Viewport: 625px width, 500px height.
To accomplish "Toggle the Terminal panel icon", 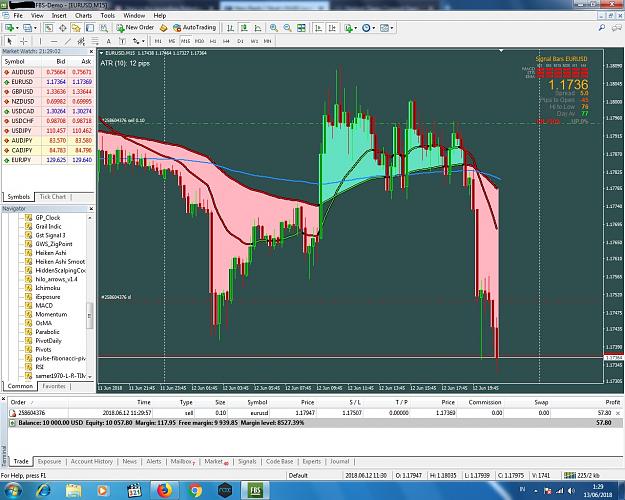I will tap(90, 28).
